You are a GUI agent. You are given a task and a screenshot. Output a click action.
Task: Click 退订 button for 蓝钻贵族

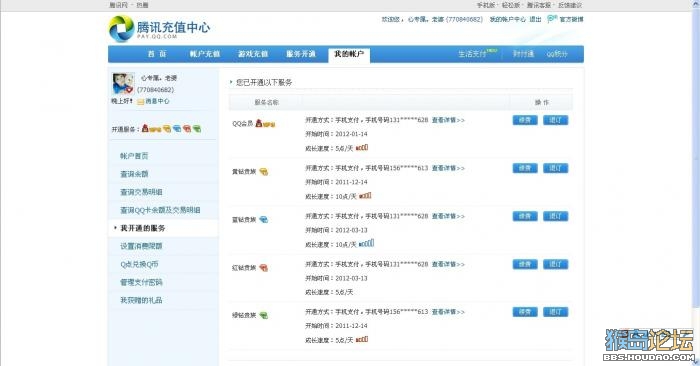click(x=555, y=216)
